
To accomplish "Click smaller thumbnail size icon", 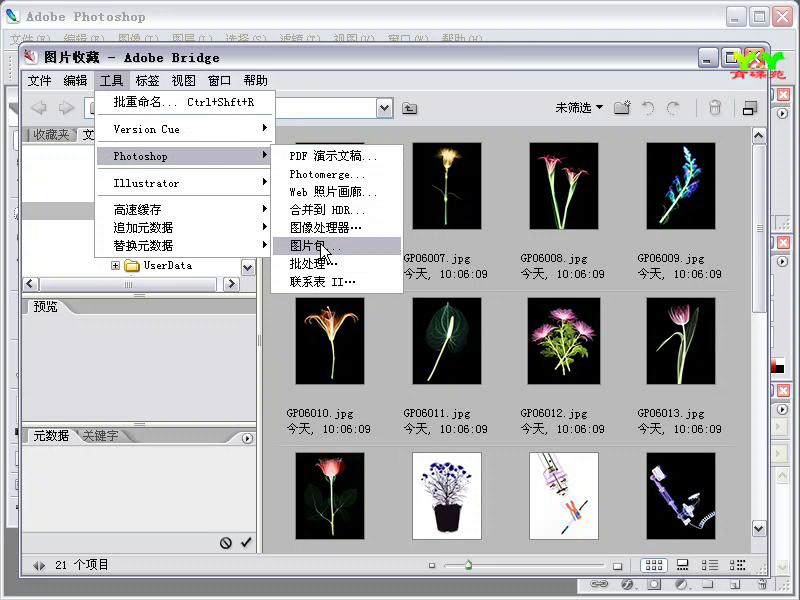I will [432, 565].
